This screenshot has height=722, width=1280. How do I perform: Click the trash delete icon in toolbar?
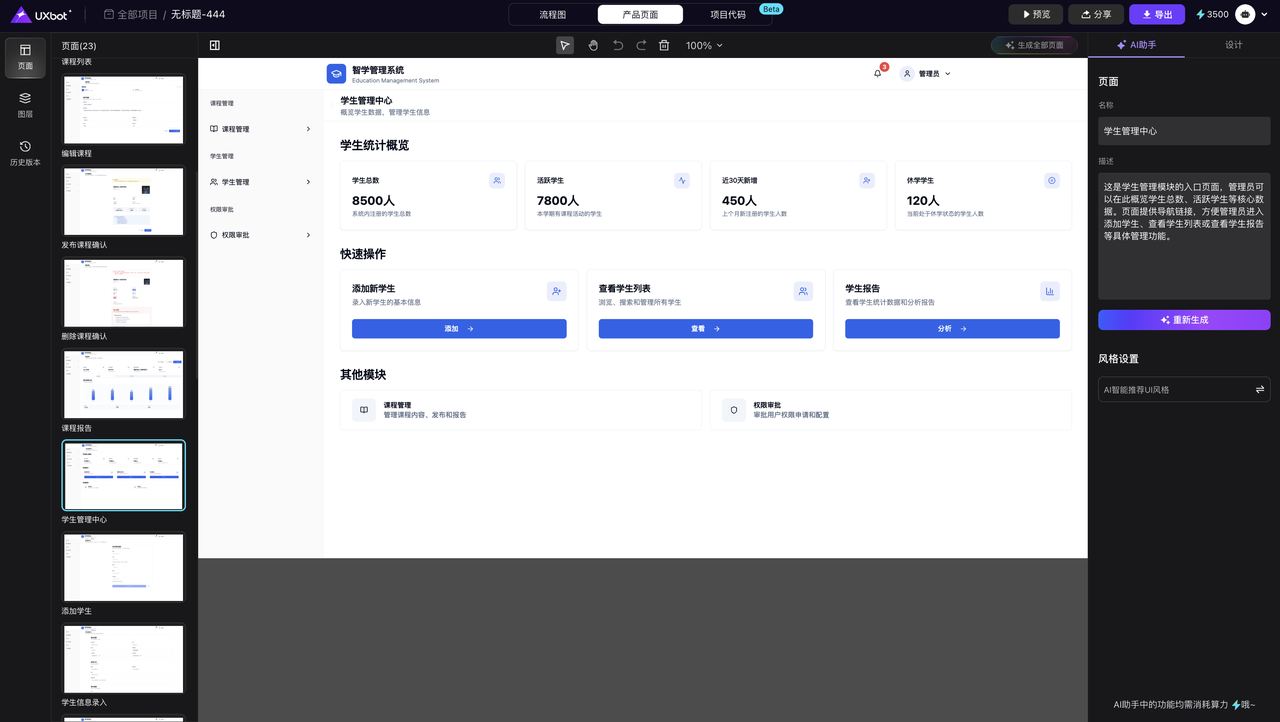coord(664,45)
